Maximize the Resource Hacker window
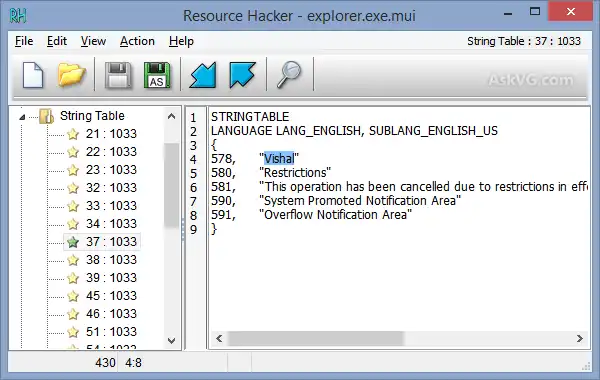The width and height of the screenshot is (600, 380). pos(535,12)
